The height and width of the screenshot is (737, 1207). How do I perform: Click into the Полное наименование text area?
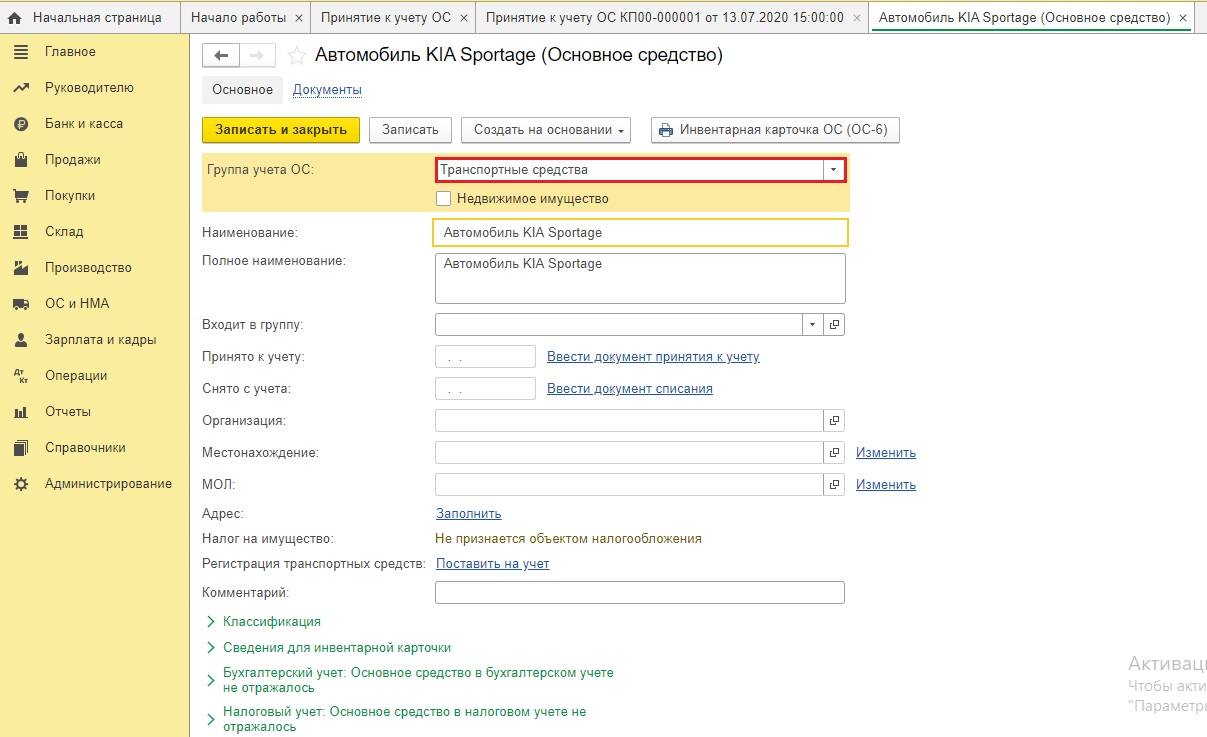pos(640,278)
